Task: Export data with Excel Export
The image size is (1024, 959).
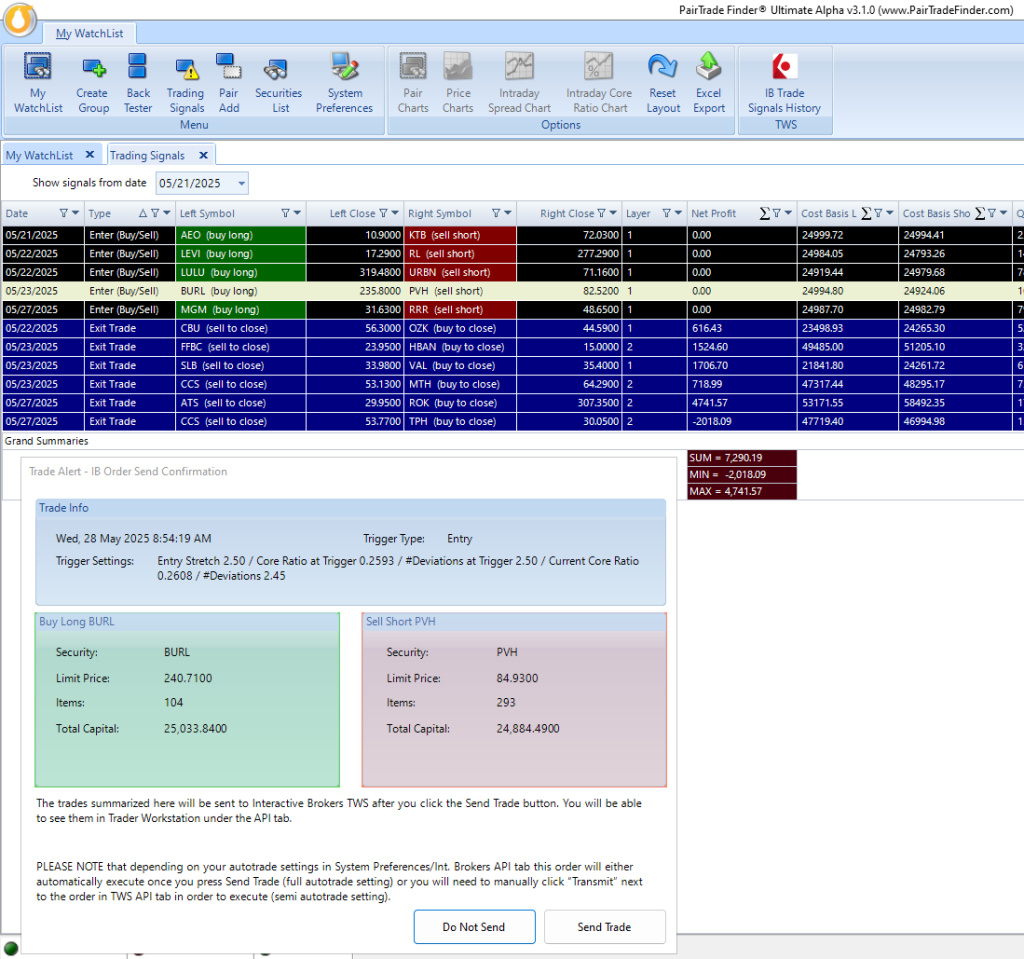Action: (709, 83)
